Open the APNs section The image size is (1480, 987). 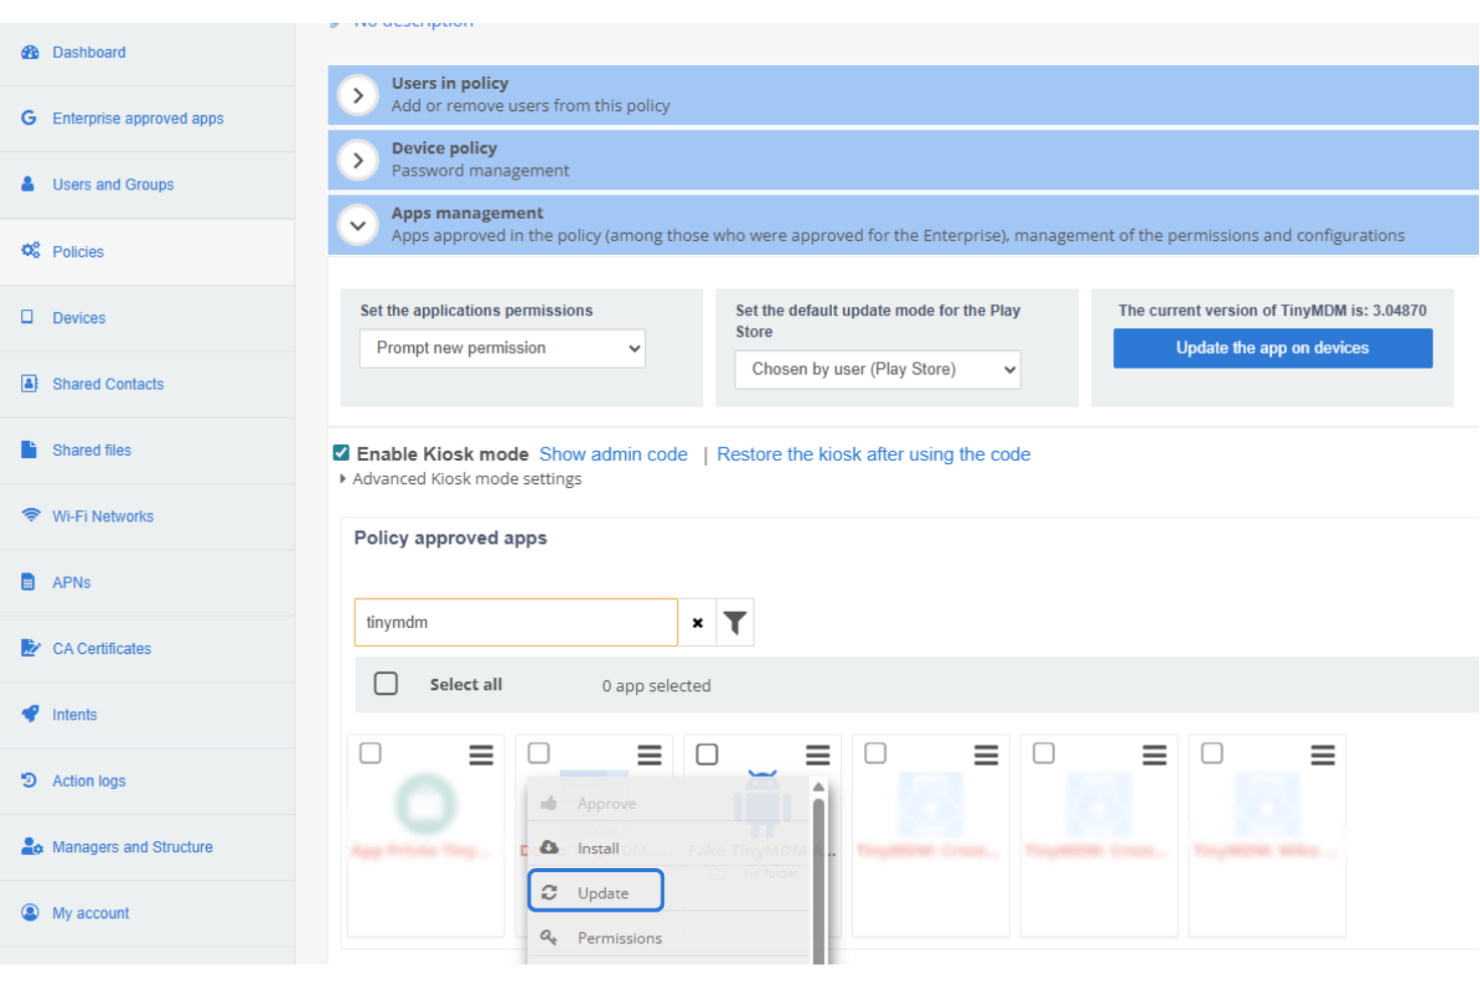pyautogui.click(x=71, y=582)
